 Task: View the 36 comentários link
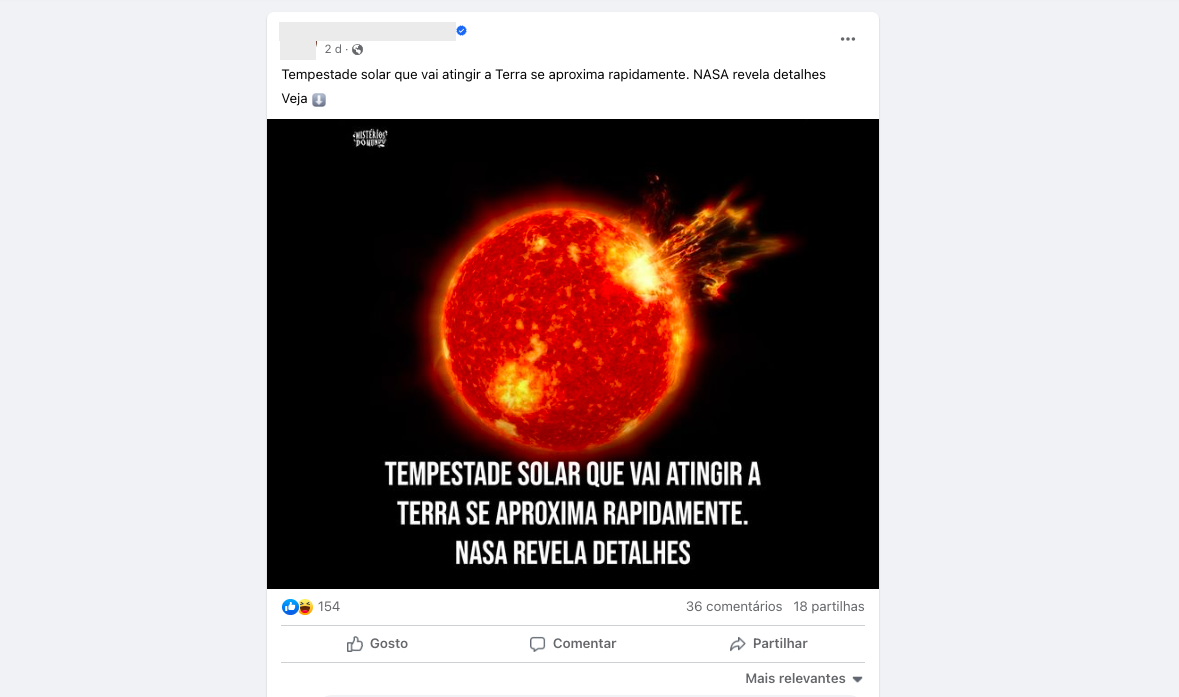[x=734, y=607]
